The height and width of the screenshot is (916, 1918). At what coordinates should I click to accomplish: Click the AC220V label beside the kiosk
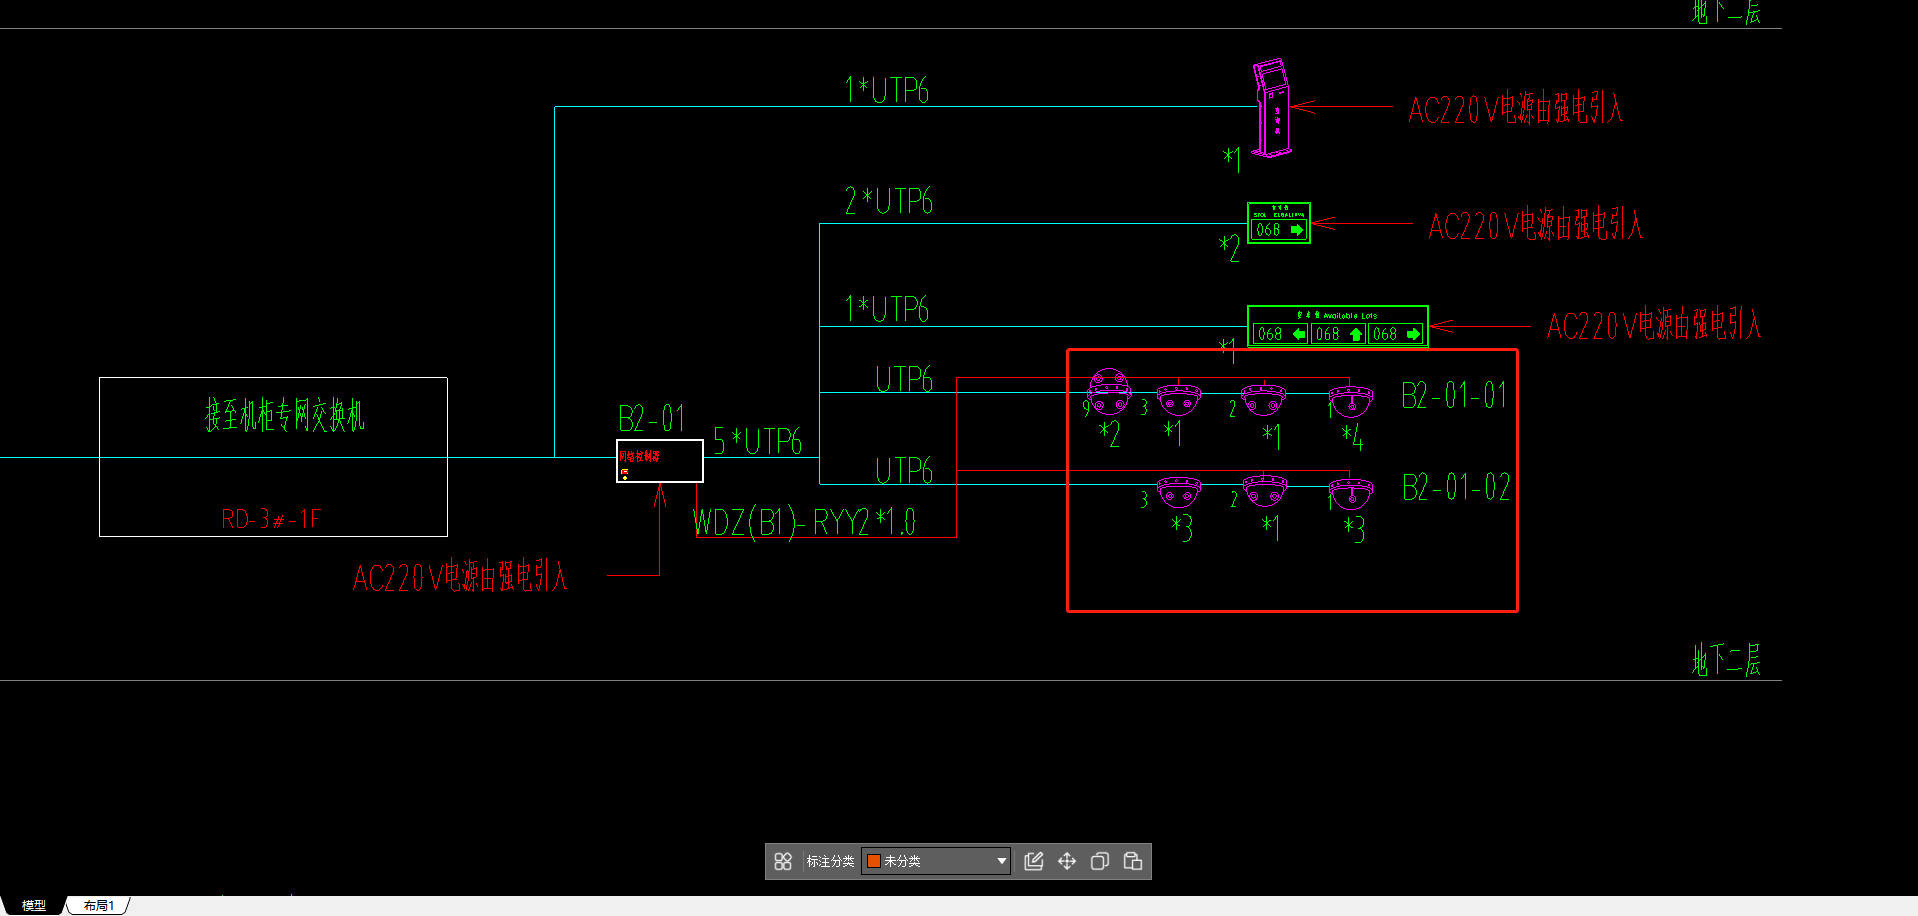1516,108
